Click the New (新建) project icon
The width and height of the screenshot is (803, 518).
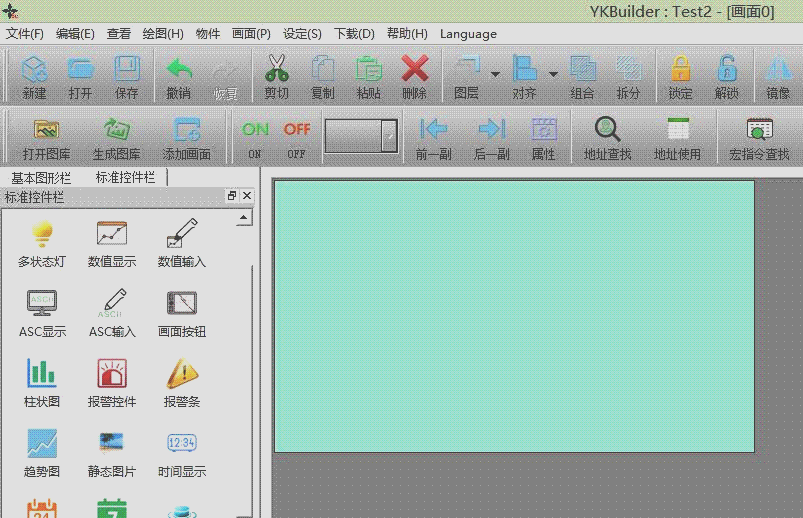[x=34, y=76]
